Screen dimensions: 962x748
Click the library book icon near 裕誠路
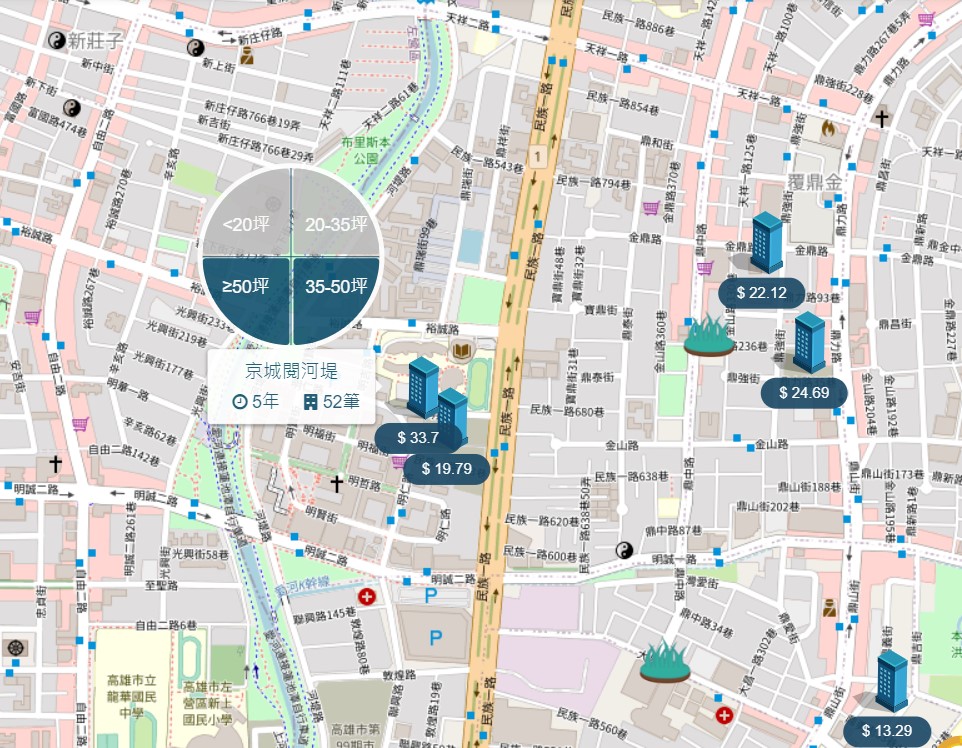click(x=461, y=352)
